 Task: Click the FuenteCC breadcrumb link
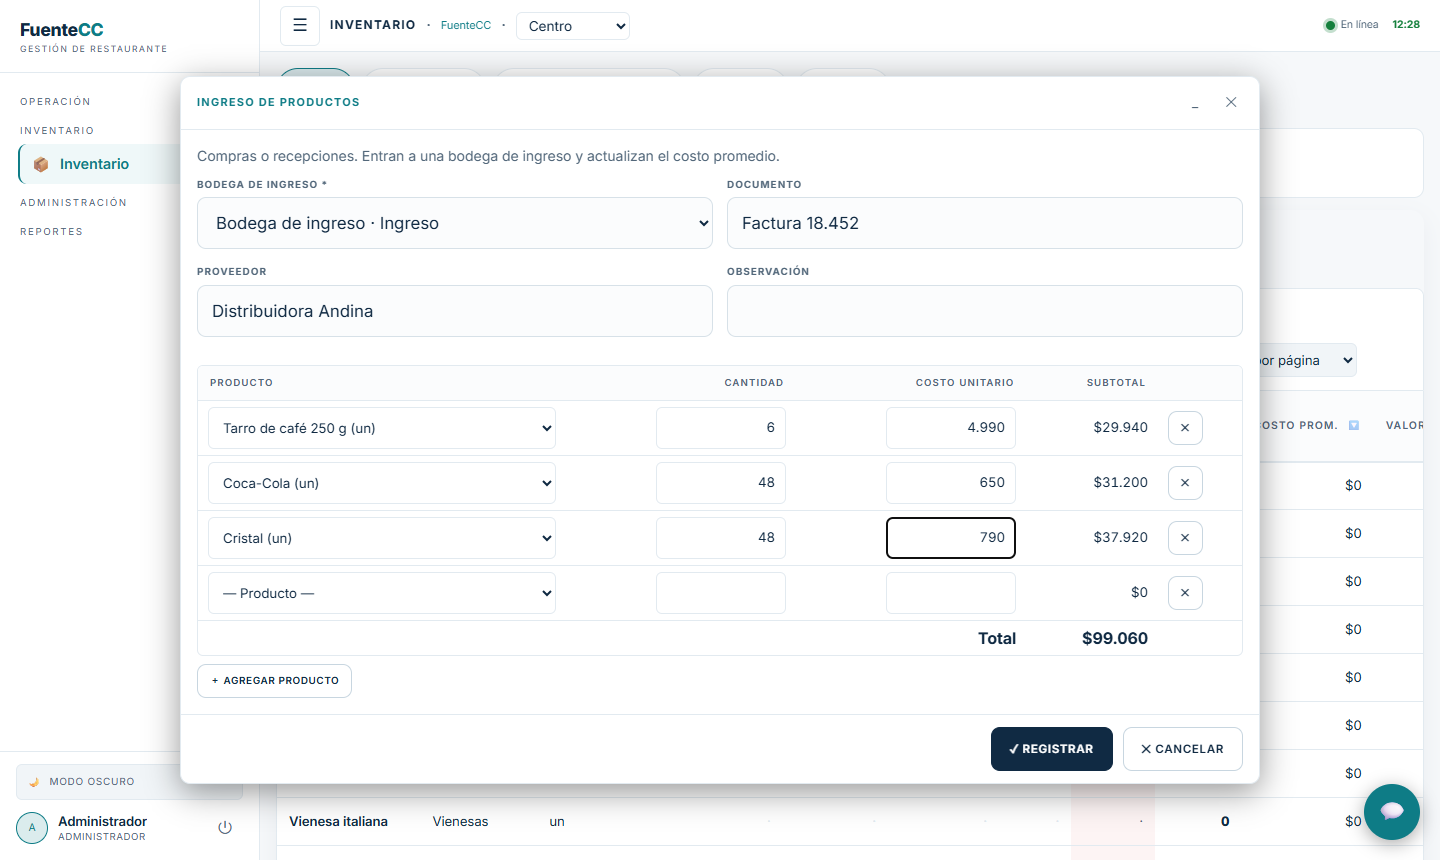[x=466, y=26]
